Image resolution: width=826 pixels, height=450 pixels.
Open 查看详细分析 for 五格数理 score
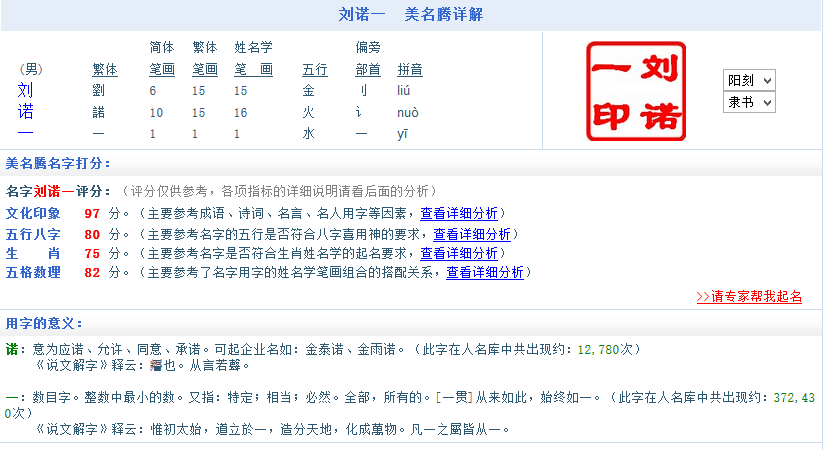[x=485, y=272]
